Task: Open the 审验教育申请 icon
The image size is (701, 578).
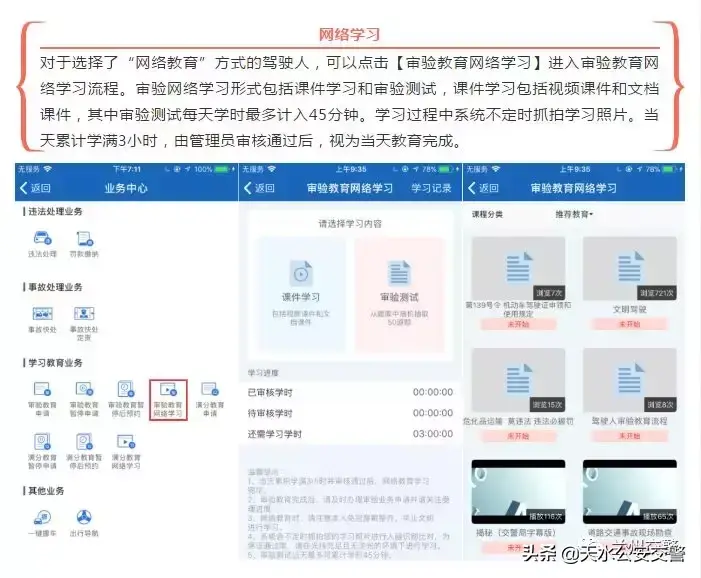Action: click(42, 392)
